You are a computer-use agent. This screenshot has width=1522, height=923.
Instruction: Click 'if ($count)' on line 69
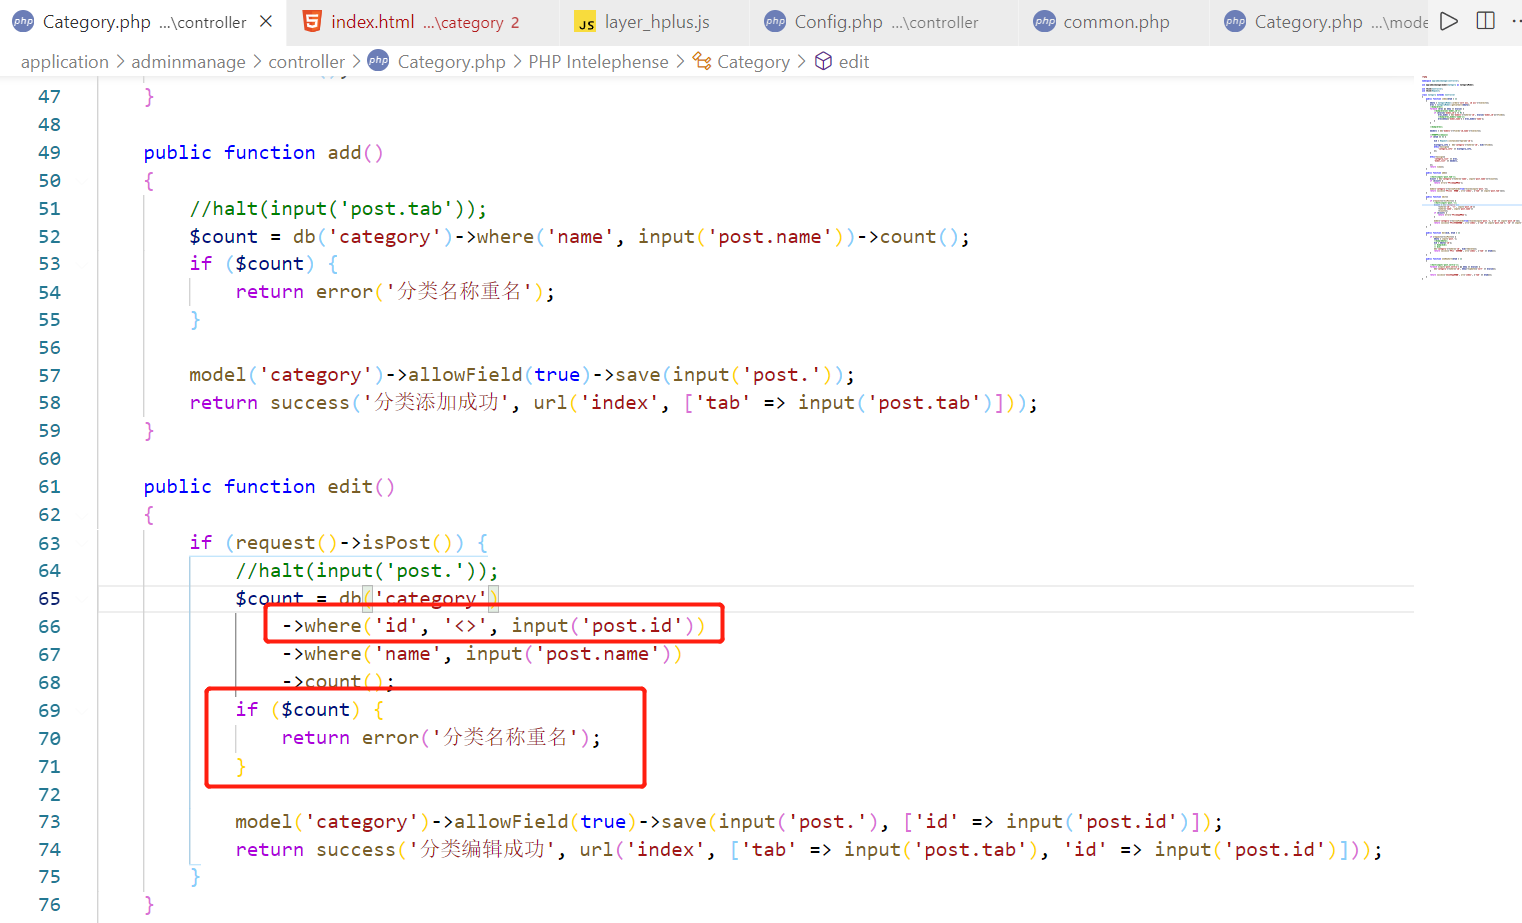(x=298, y=710)
